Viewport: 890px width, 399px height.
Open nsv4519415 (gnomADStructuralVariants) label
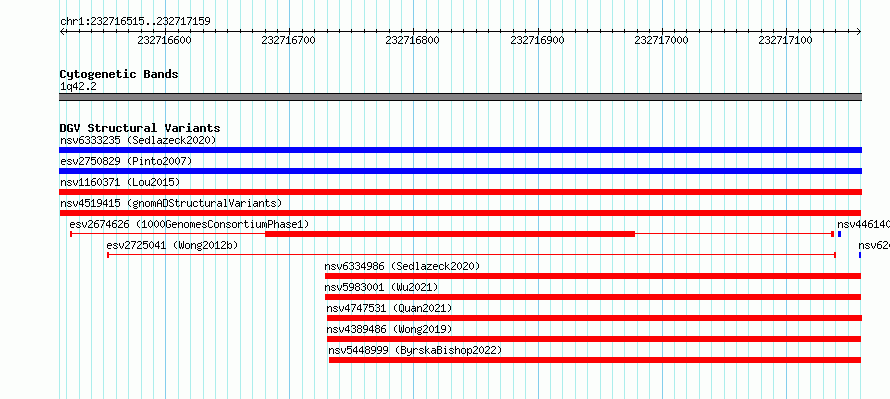click(x=171, y=204)
